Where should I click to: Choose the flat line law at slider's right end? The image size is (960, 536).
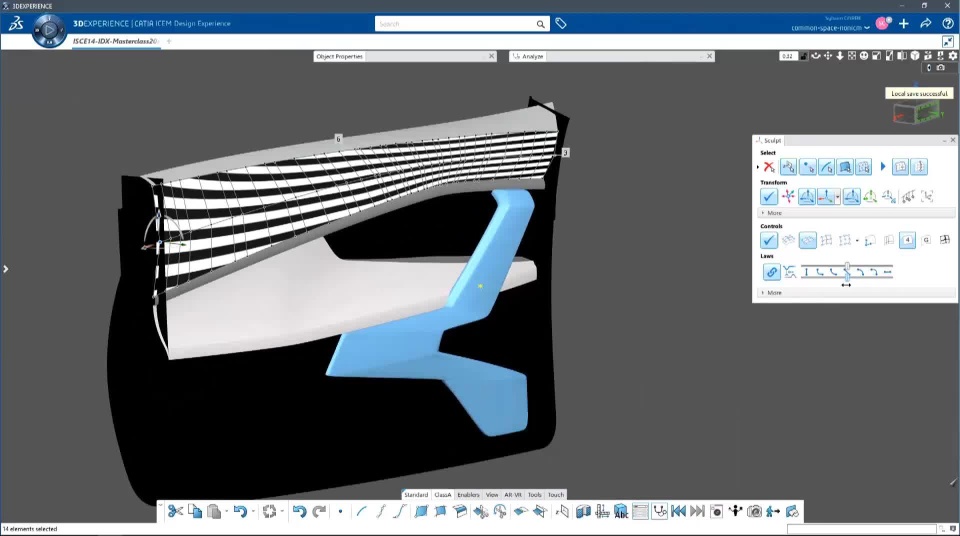click(x=887, y=272)
